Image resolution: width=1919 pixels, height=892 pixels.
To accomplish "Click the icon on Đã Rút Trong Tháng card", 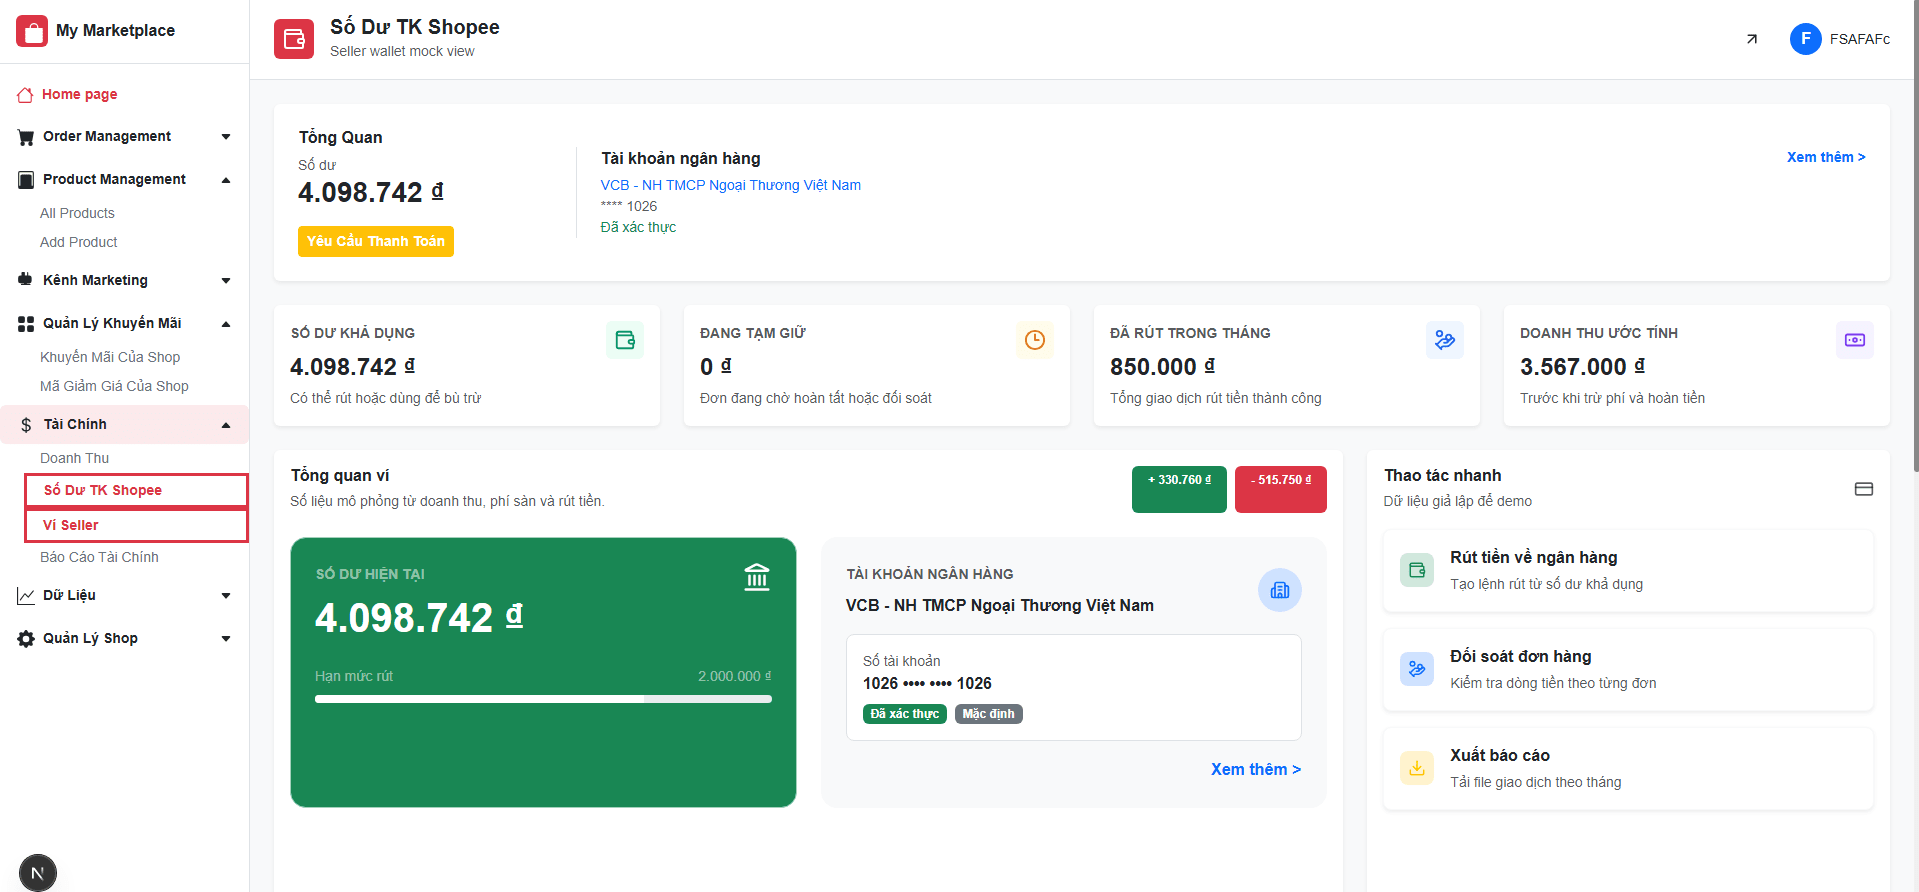I will point(1445,340).
